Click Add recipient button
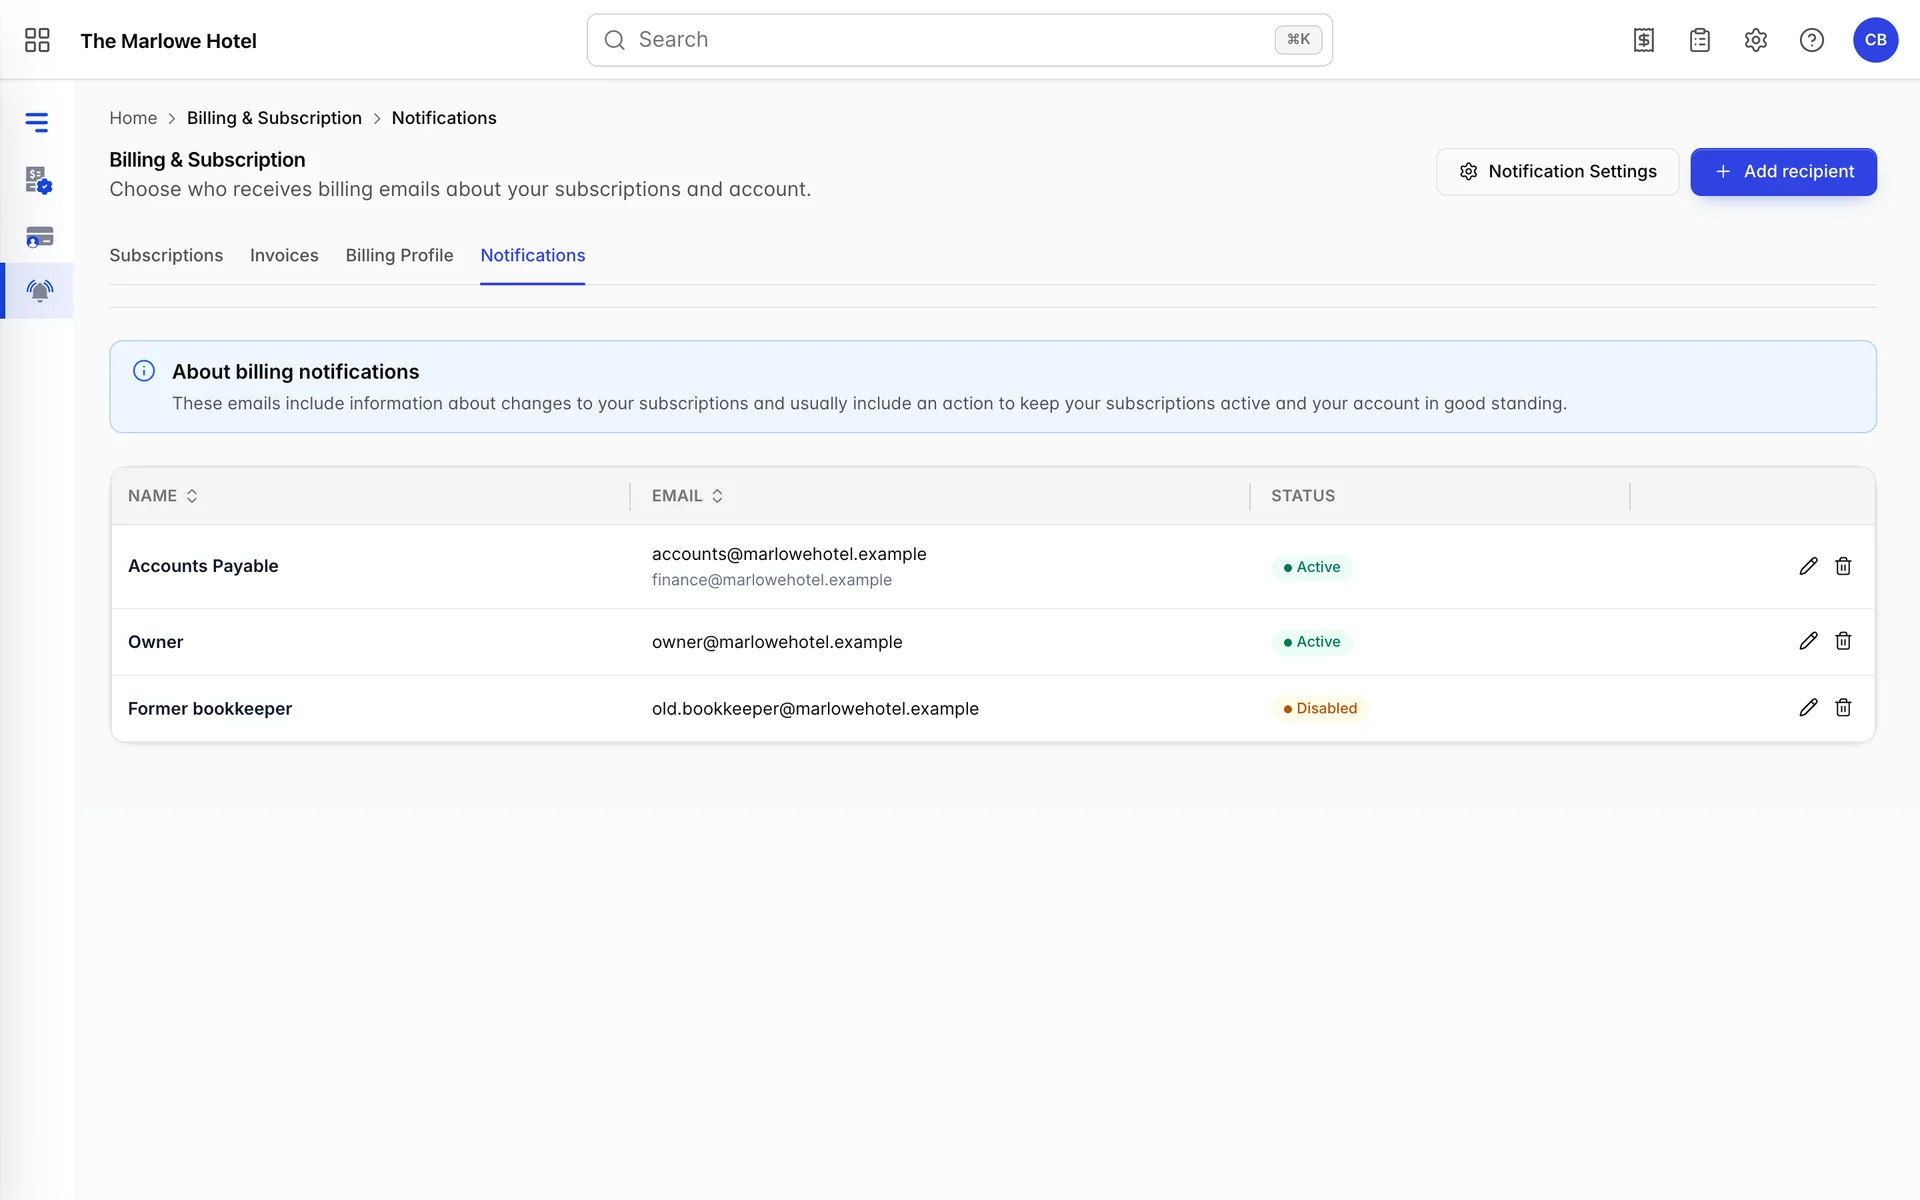Screen dimensions: 1920x1200 click(x=1783, y=172)
